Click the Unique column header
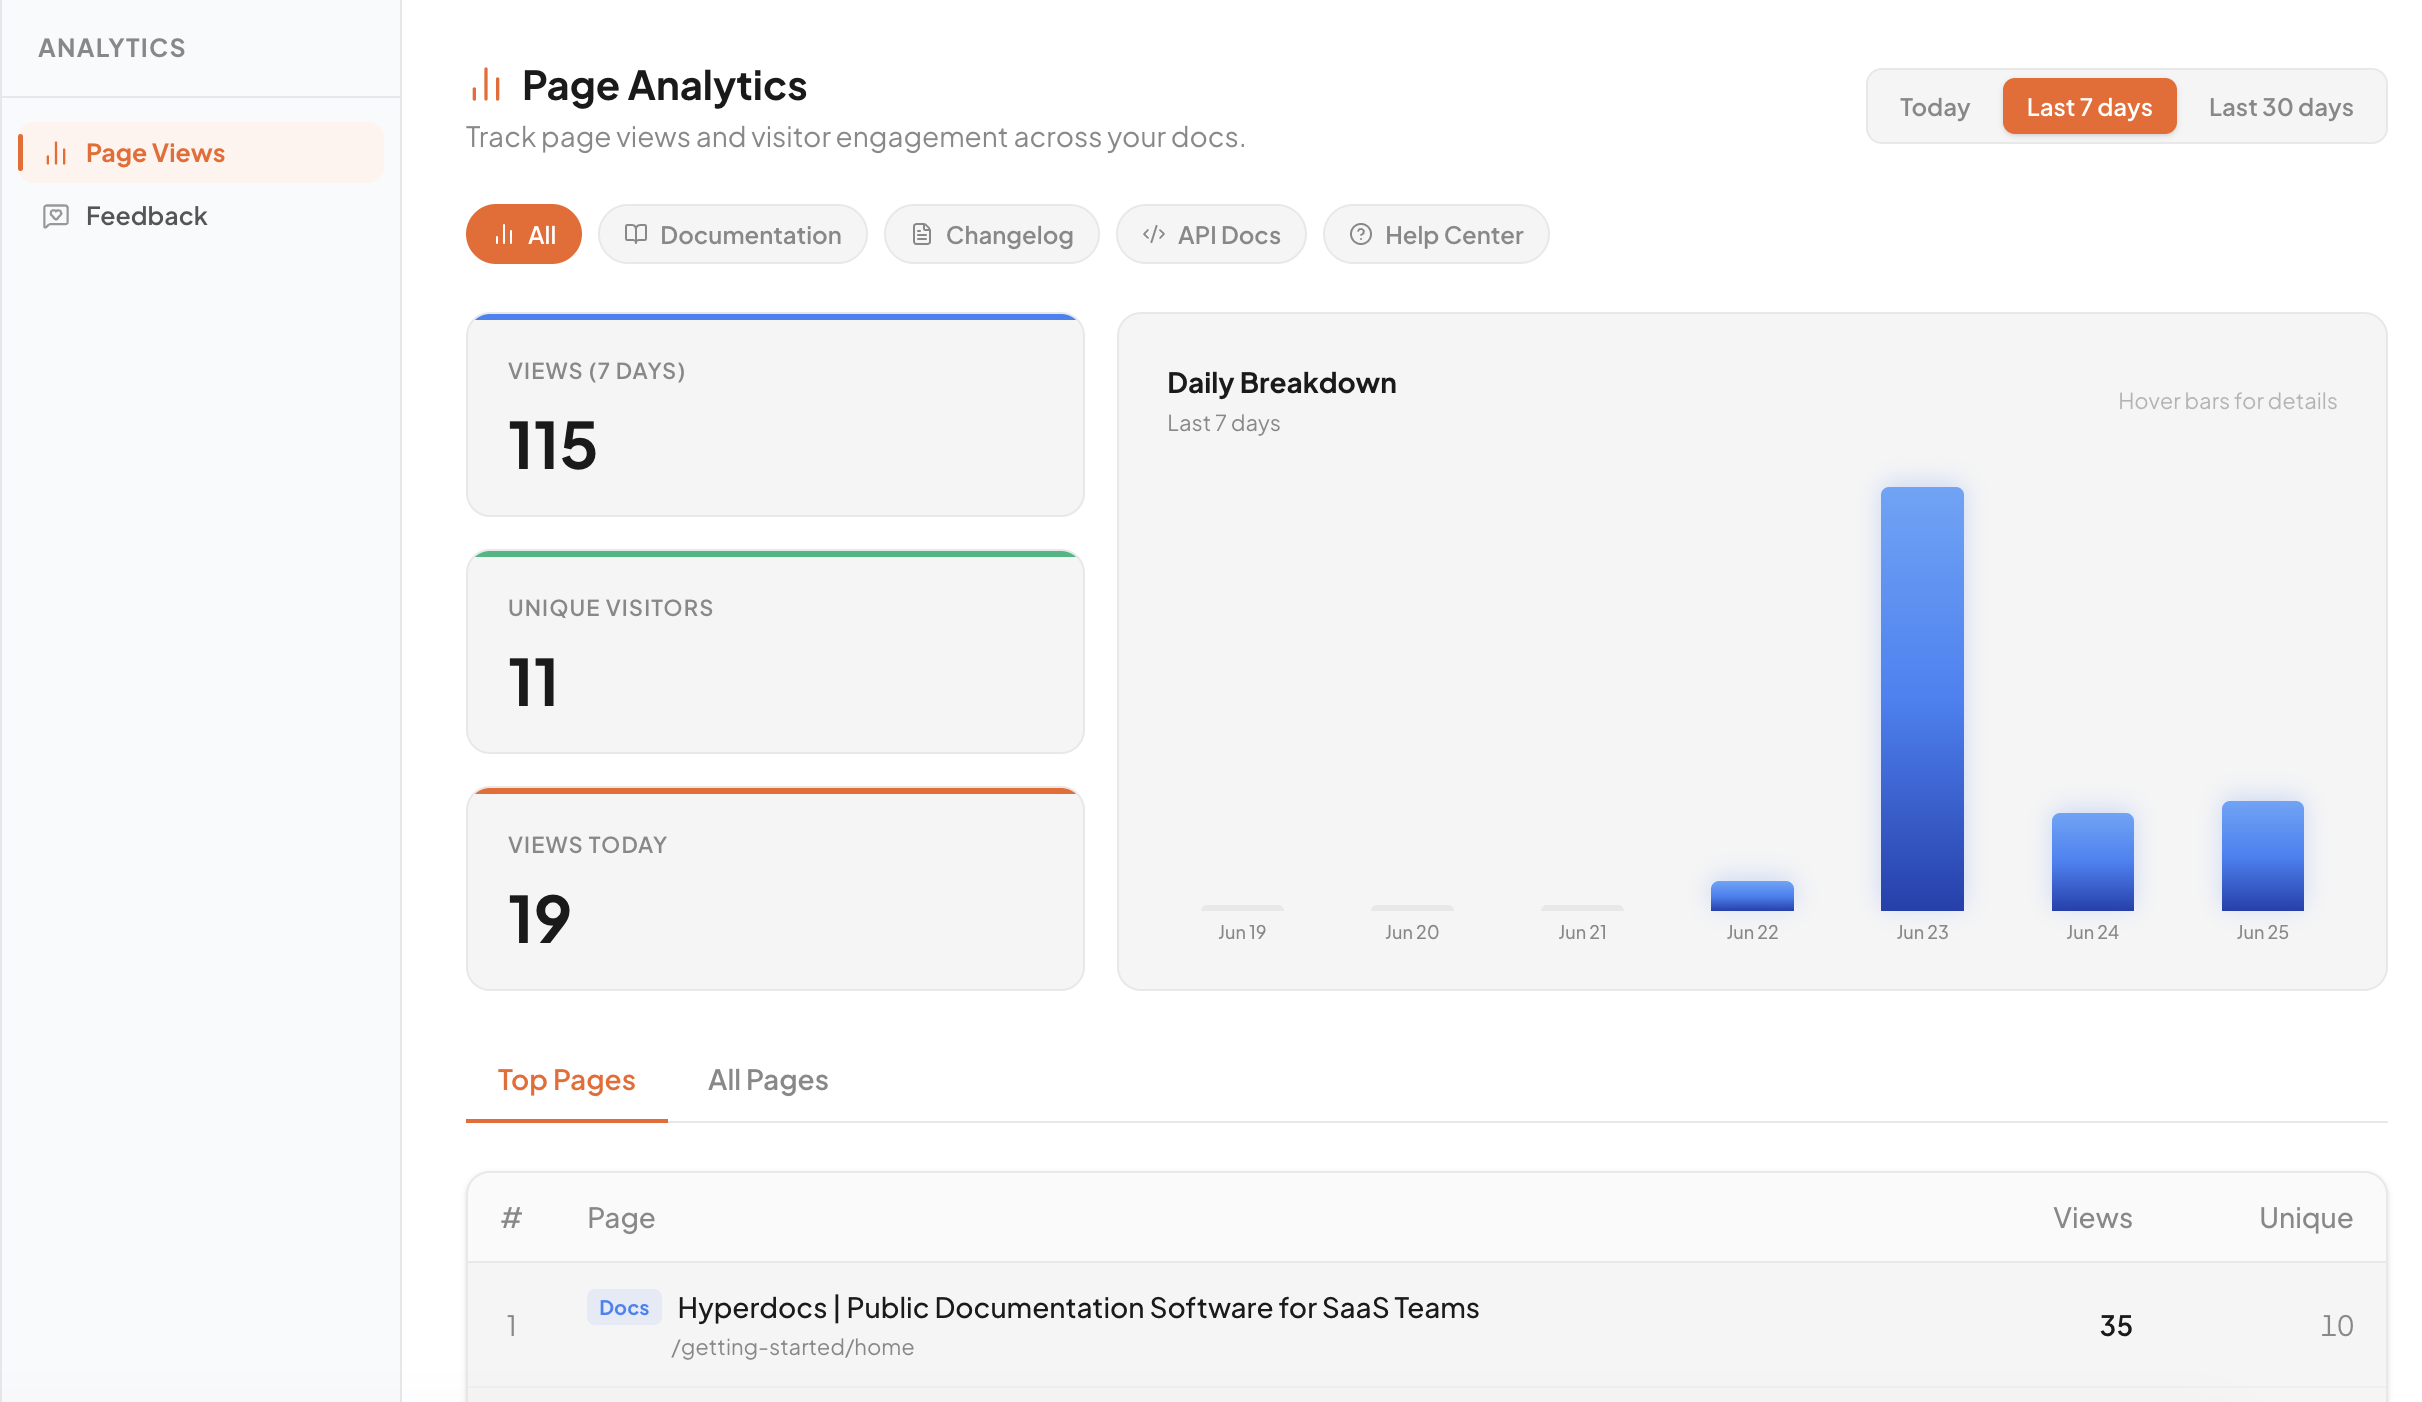The height and width of the screenshot is (1402, 2422). 2306,1218
